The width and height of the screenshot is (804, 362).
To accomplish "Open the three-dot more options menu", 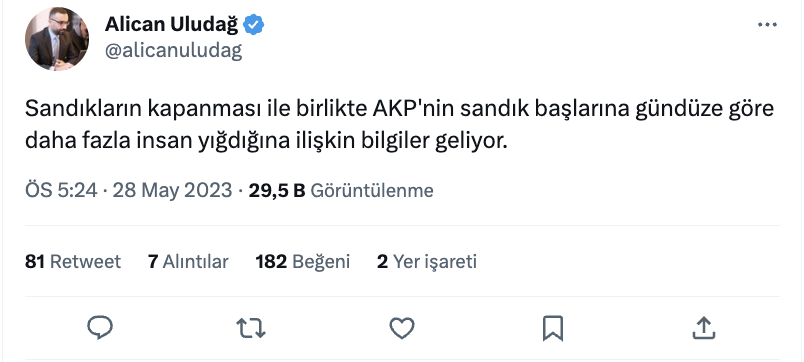I will (767, 25).
